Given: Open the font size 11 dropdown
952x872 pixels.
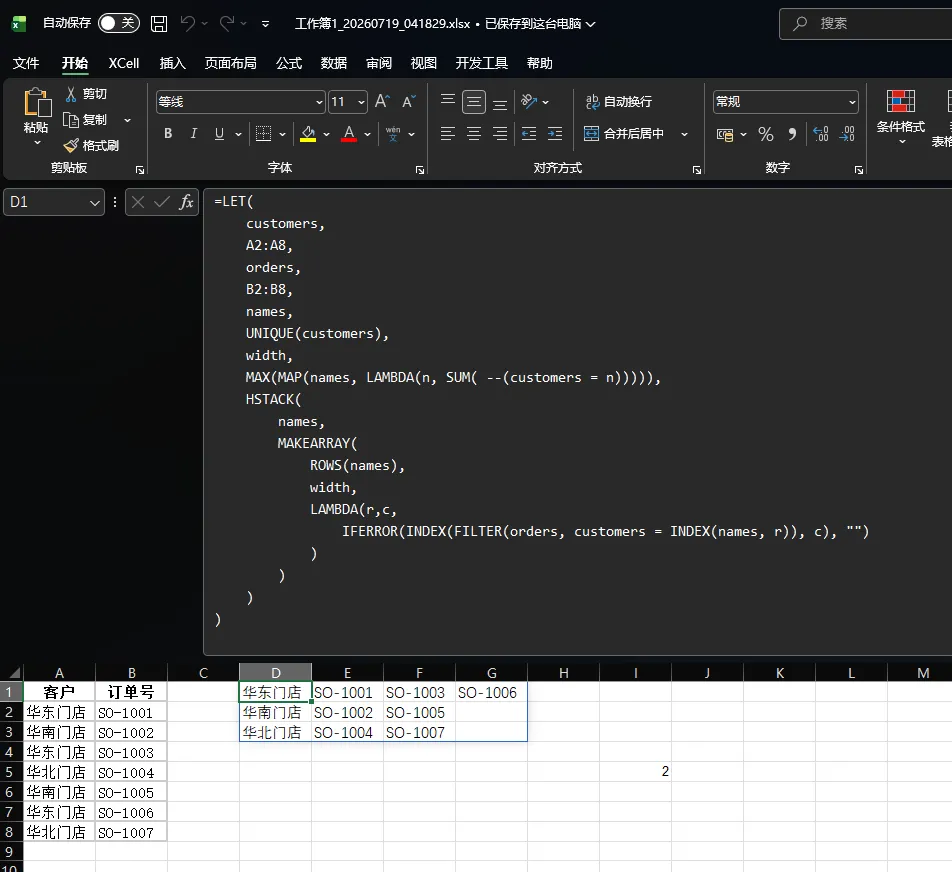Looking at the screenshot, I should tap(362, 102).
